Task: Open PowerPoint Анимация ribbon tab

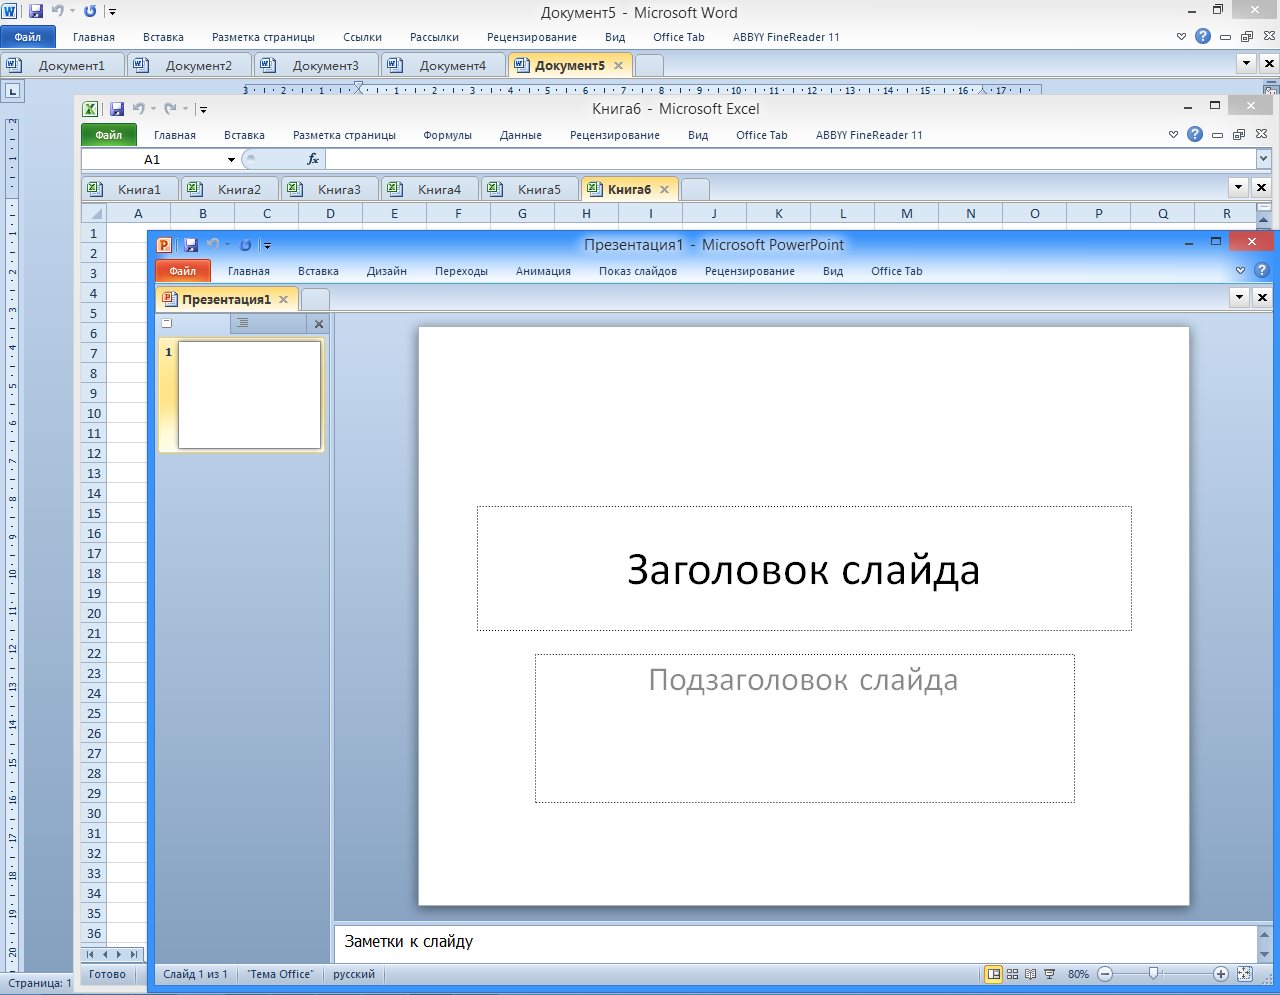Action: tap(543, 271)
